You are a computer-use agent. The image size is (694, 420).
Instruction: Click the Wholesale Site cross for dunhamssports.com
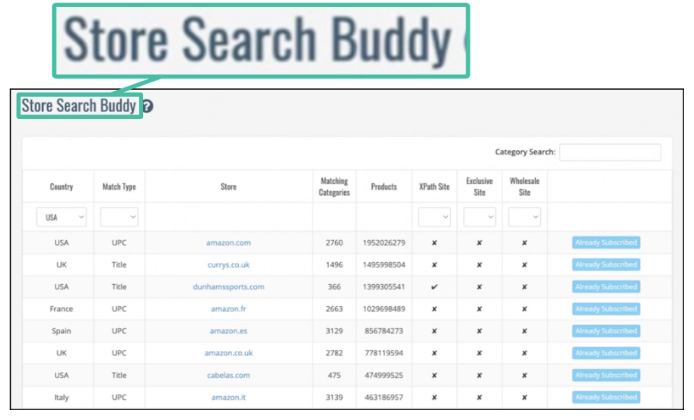(x=524, y=287)
